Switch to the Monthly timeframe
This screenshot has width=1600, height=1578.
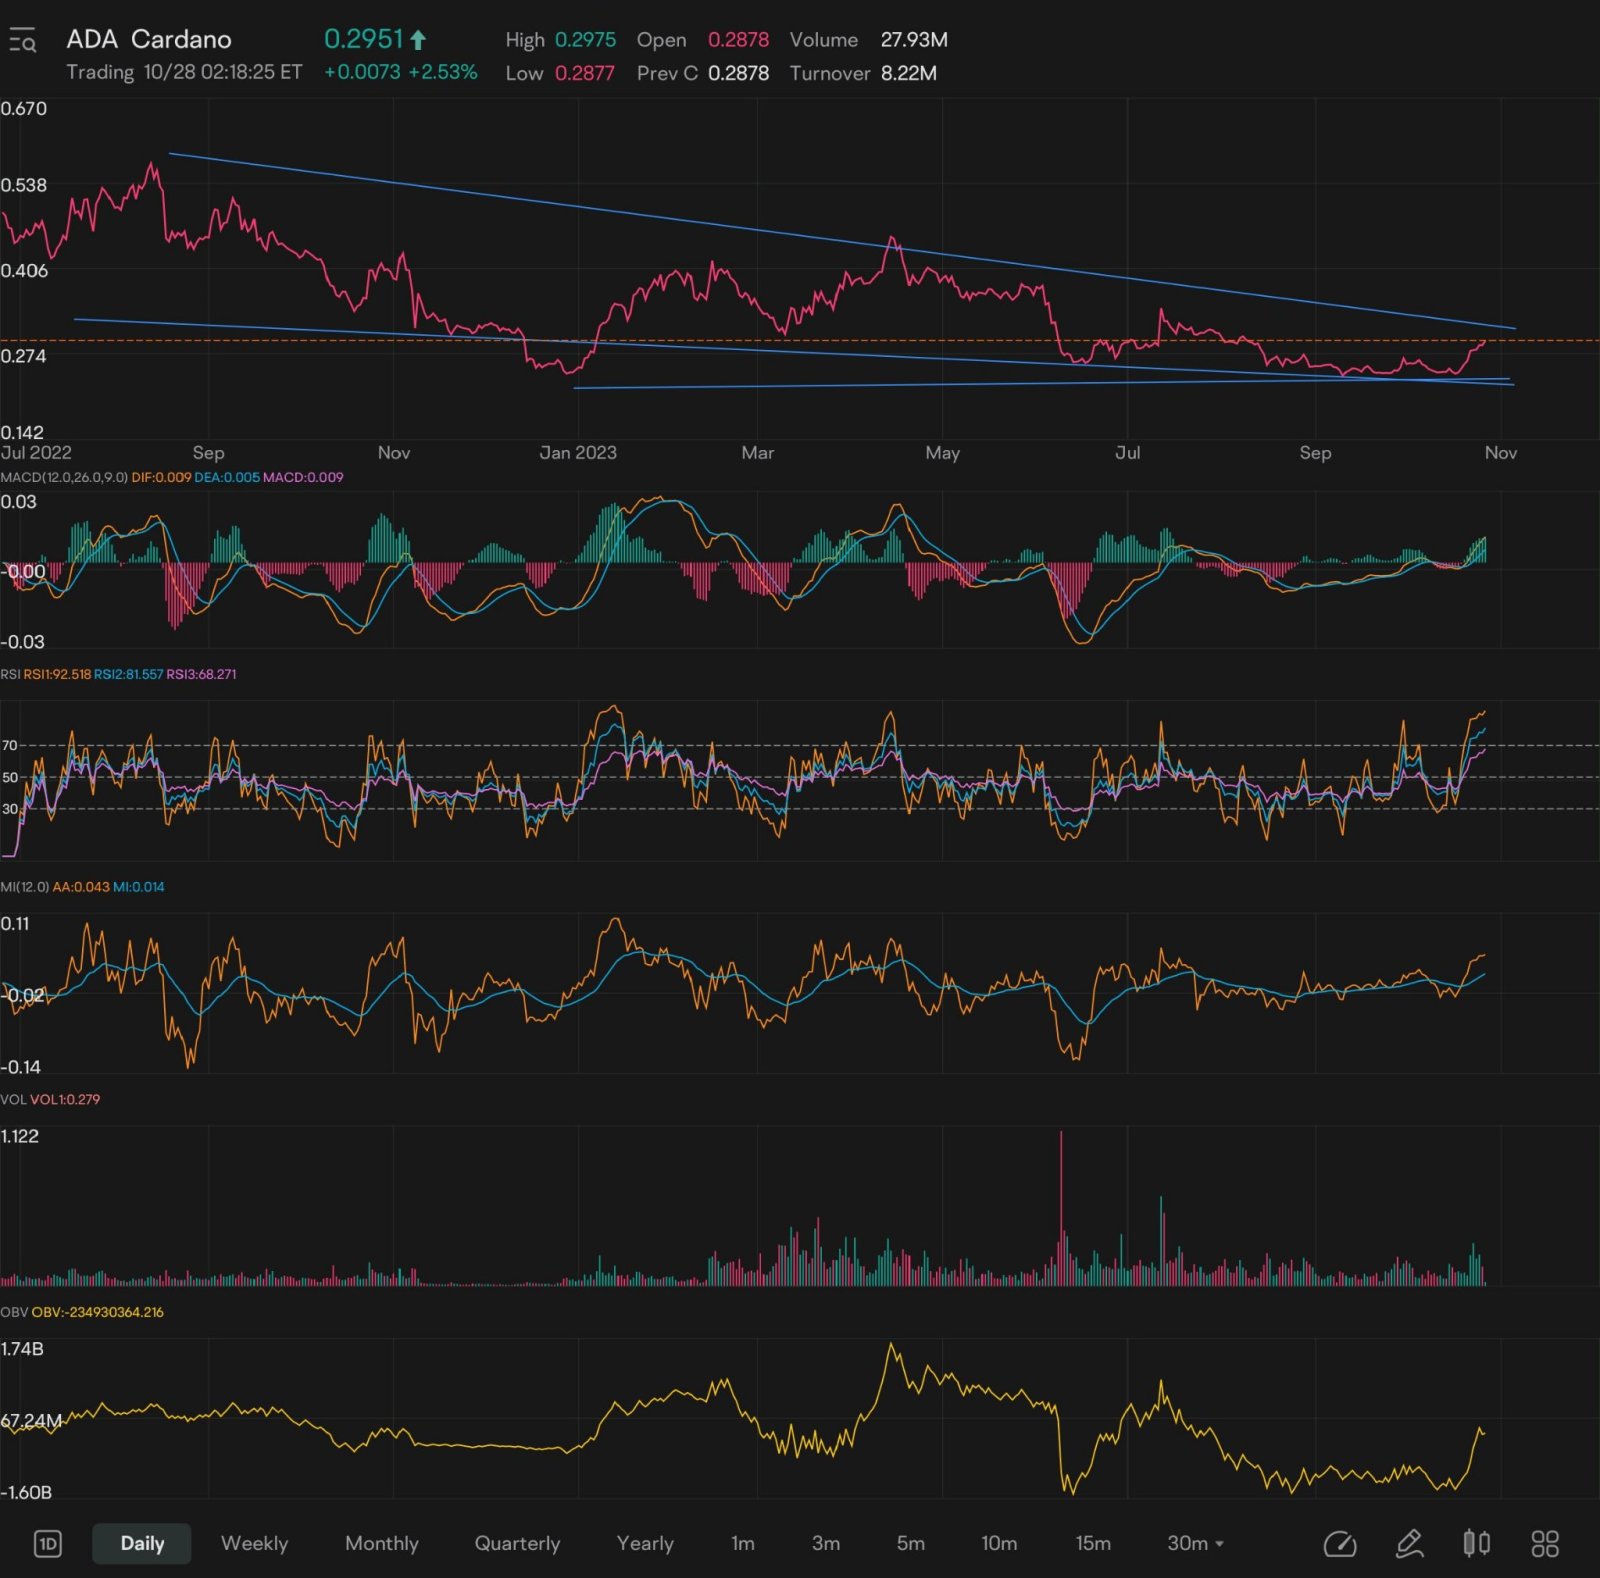click(382, 1543)
